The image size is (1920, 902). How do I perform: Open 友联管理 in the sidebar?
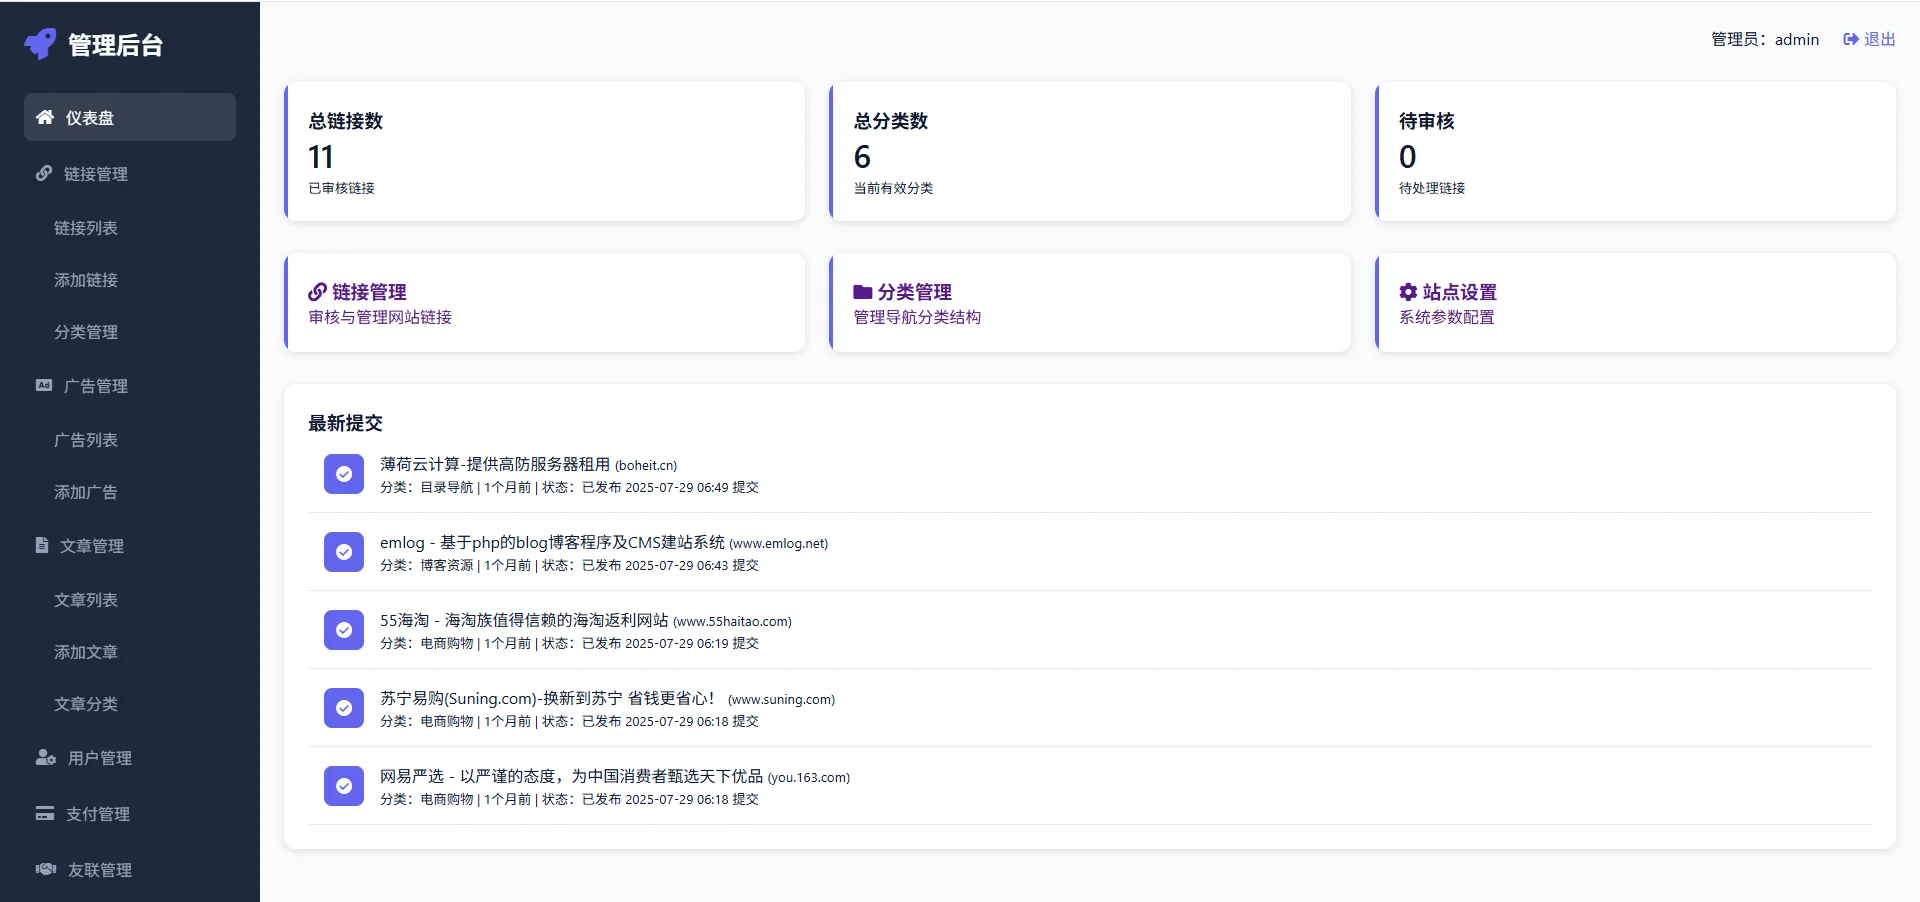tap(130, 869)
